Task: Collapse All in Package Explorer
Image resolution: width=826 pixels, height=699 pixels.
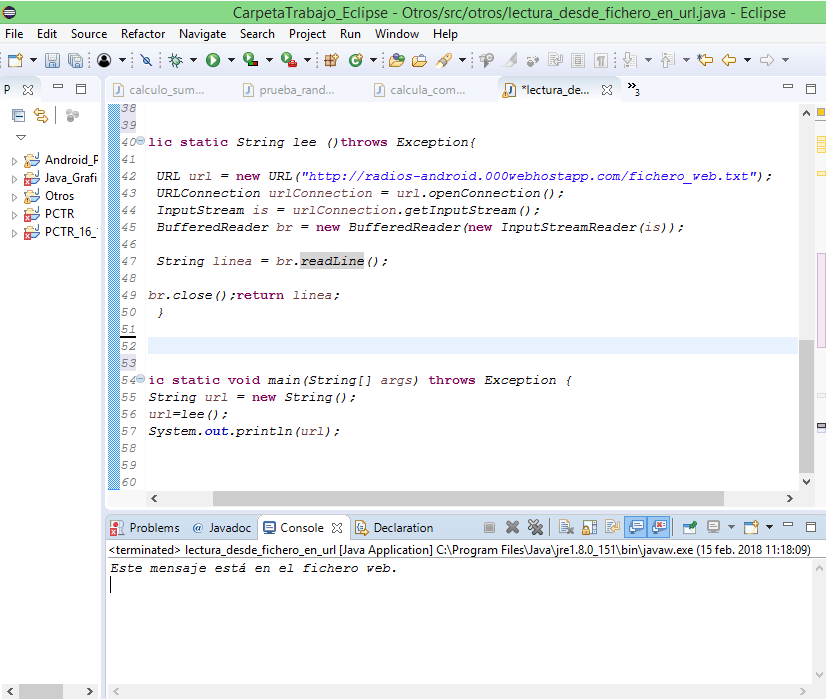Action: [x=18, y=115]
